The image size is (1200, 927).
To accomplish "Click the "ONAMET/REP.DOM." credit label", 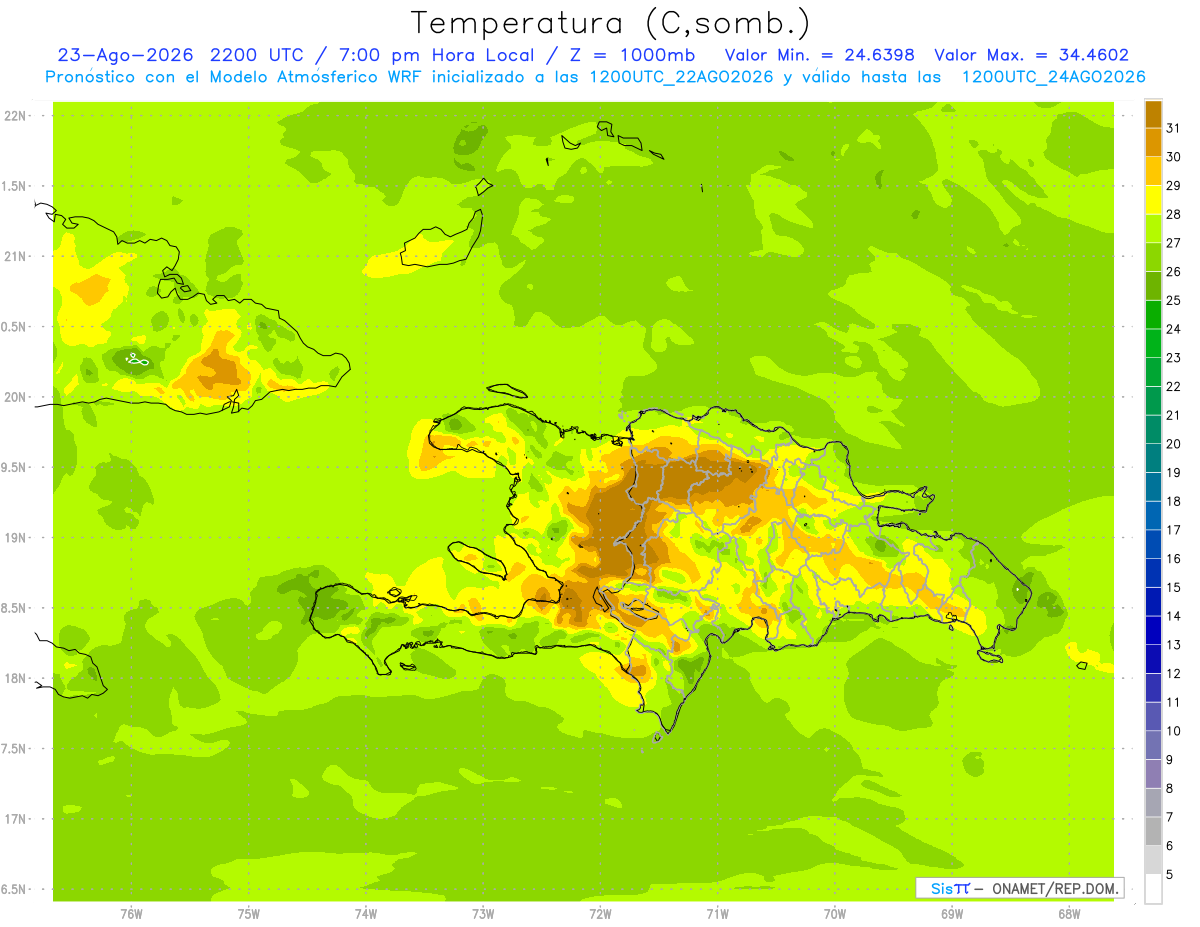I will tap(1054, 888).
